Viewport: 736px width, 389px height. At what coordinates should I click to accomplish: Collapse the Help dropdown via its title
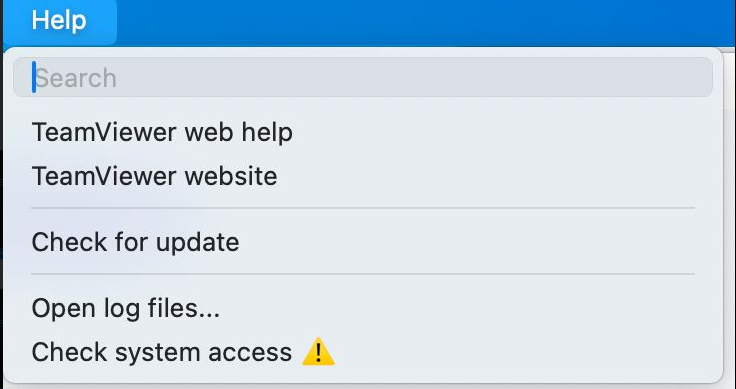pyautogui.click(x=59, y=21)
